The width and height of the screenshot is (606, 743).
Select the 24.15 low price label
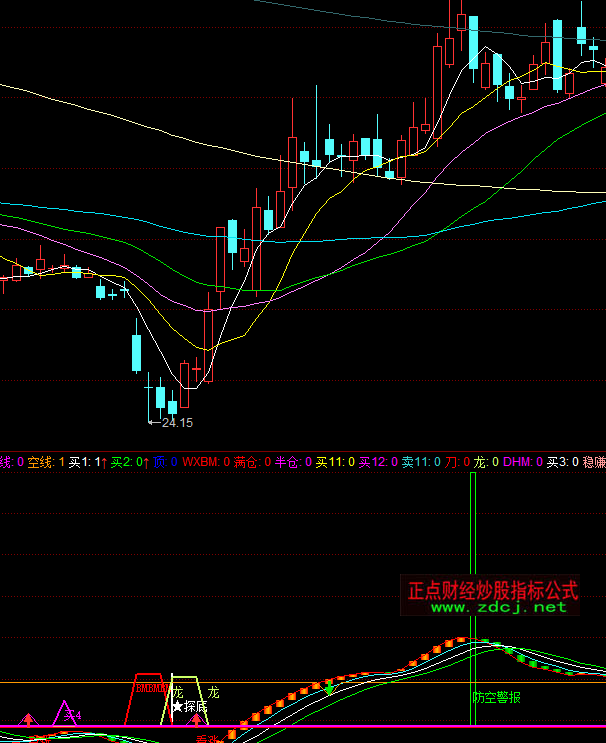(x=176, y=423)
